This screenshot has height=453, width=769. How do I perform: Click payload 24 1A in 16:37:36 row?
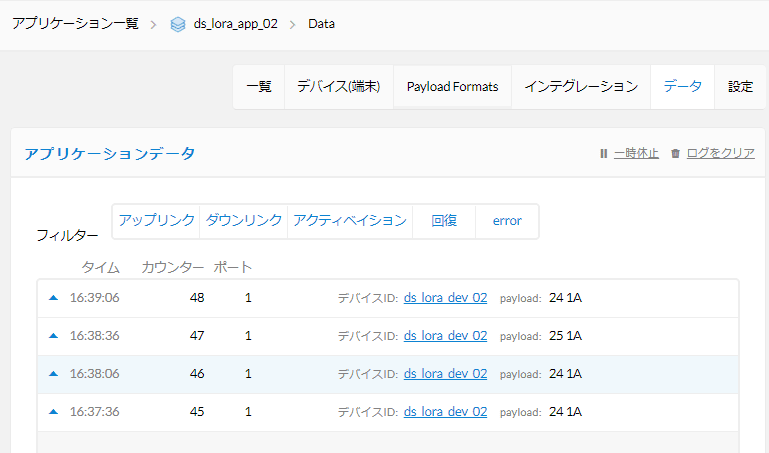[565, 412]
